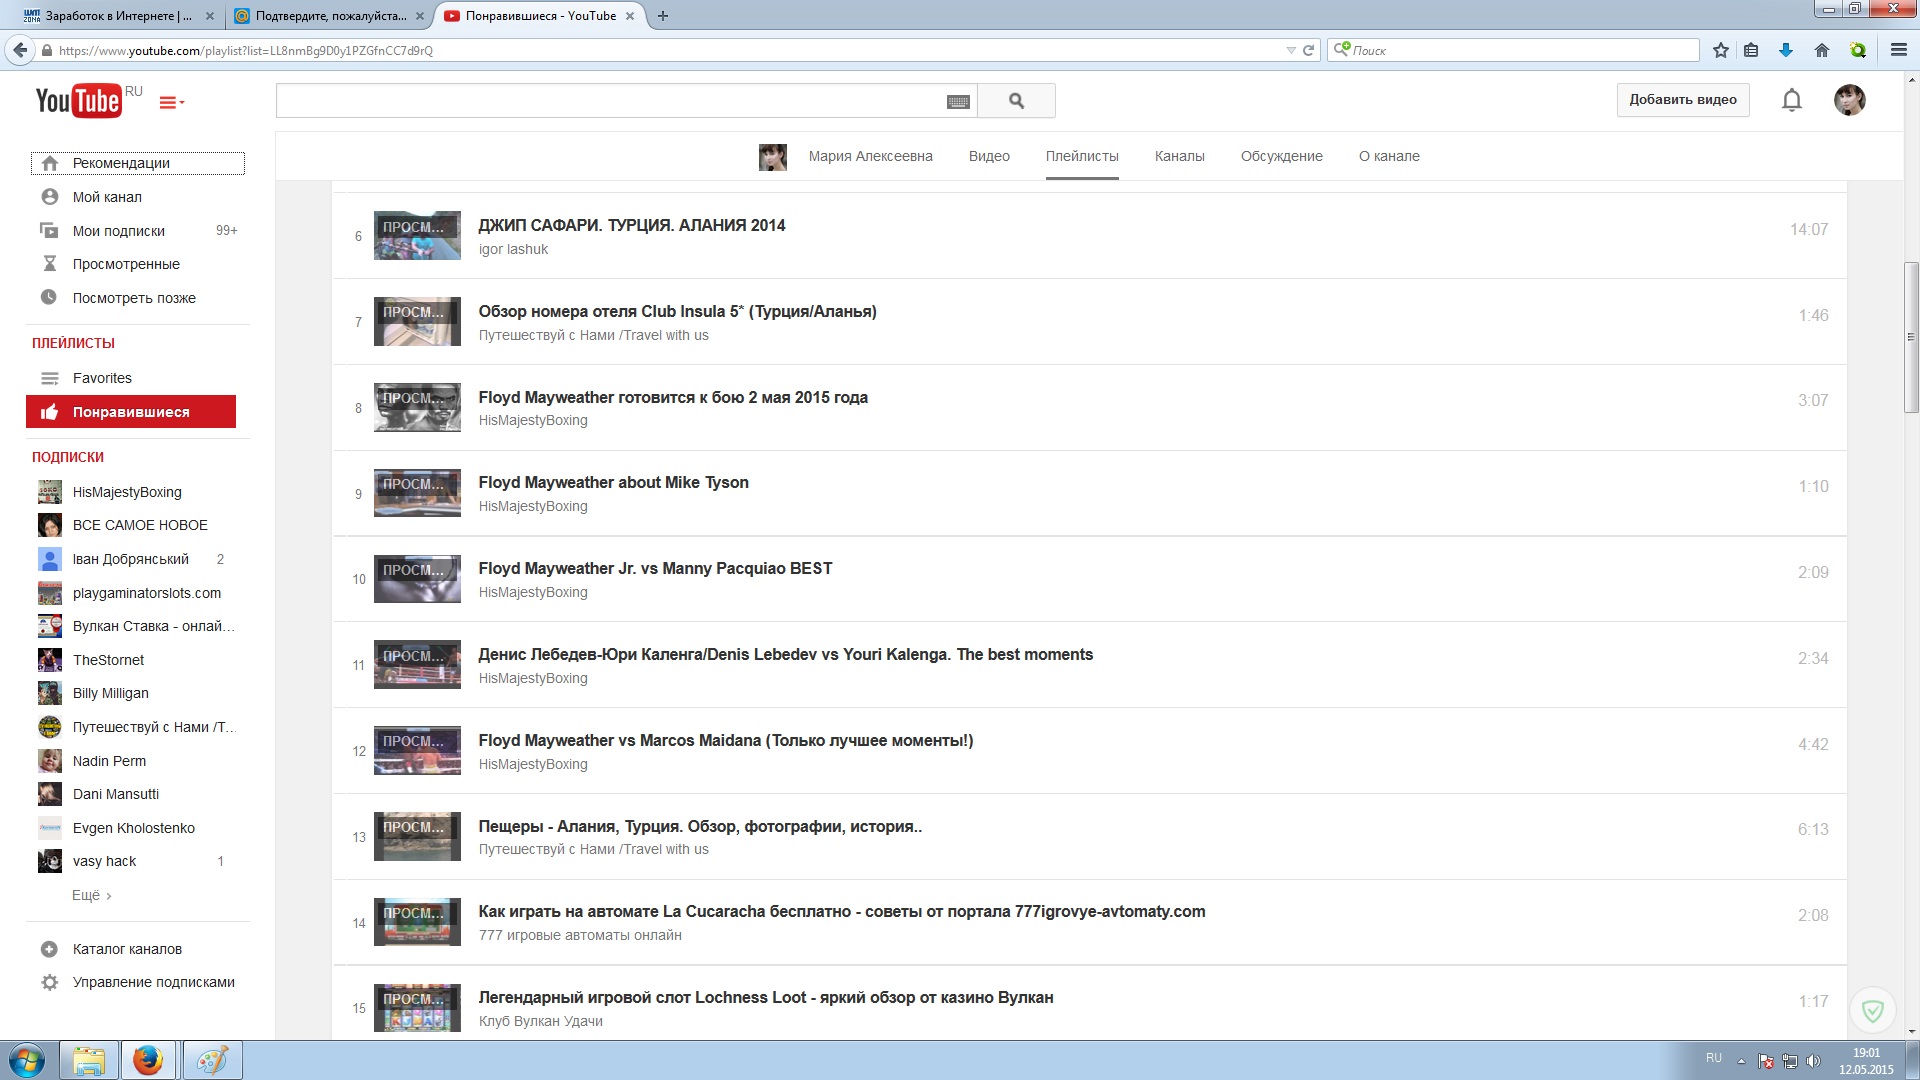
Task: Open Lochness Loot slot review thumbnail
Action: click(417, 1007)
